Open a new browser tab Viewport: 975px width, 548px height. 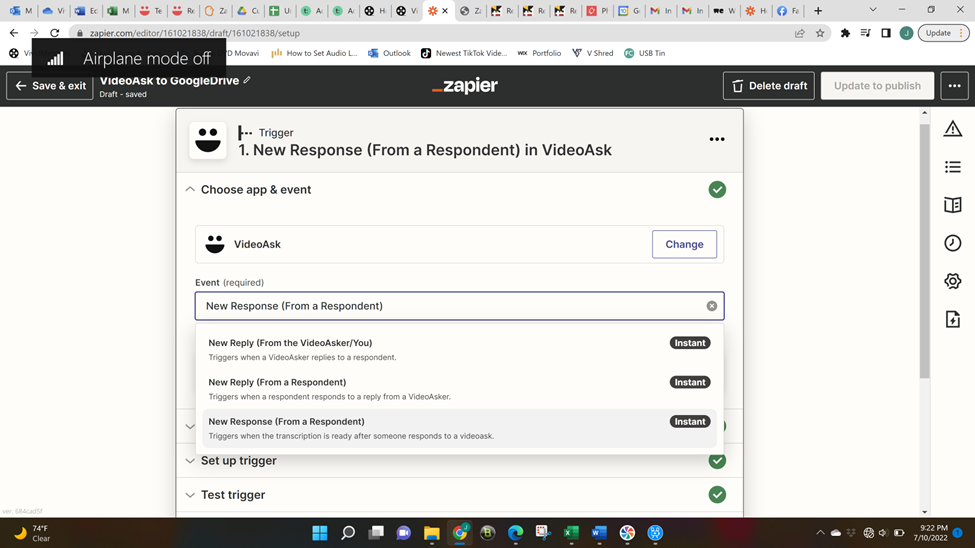tap(818, 11)
